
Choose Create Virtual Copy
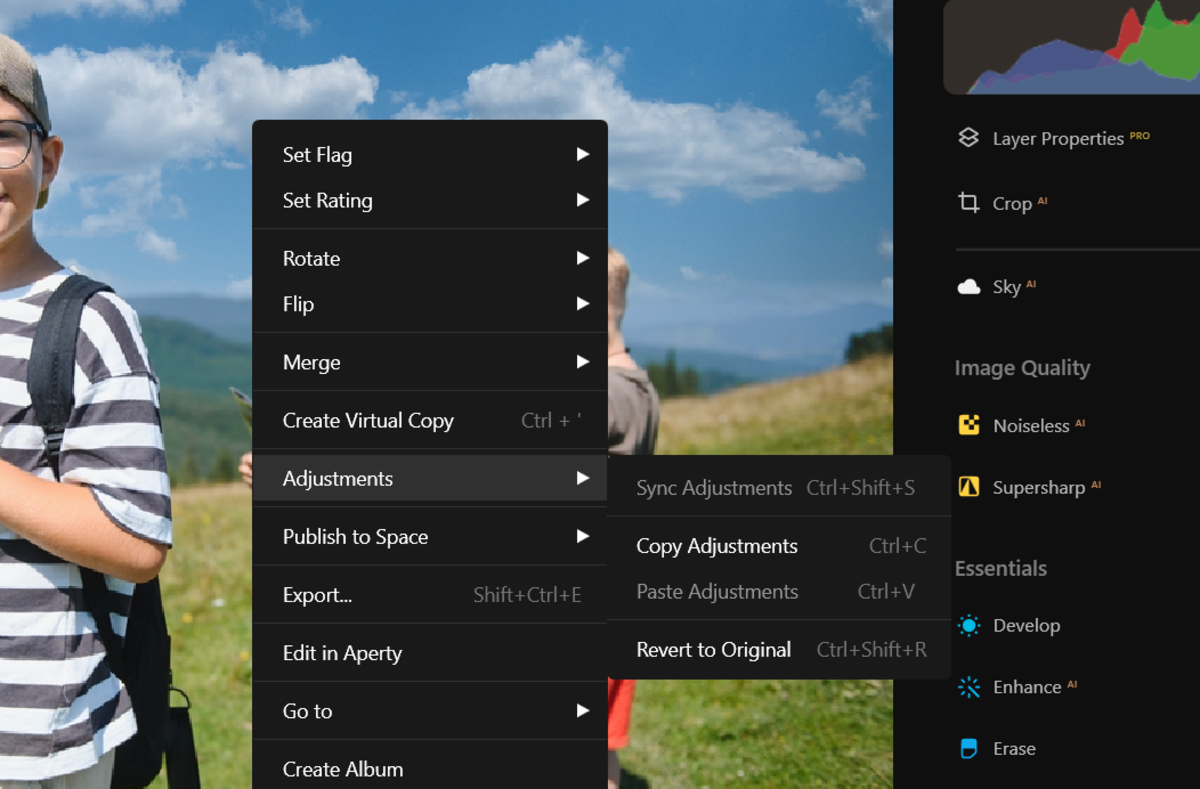tap(430, 421)
